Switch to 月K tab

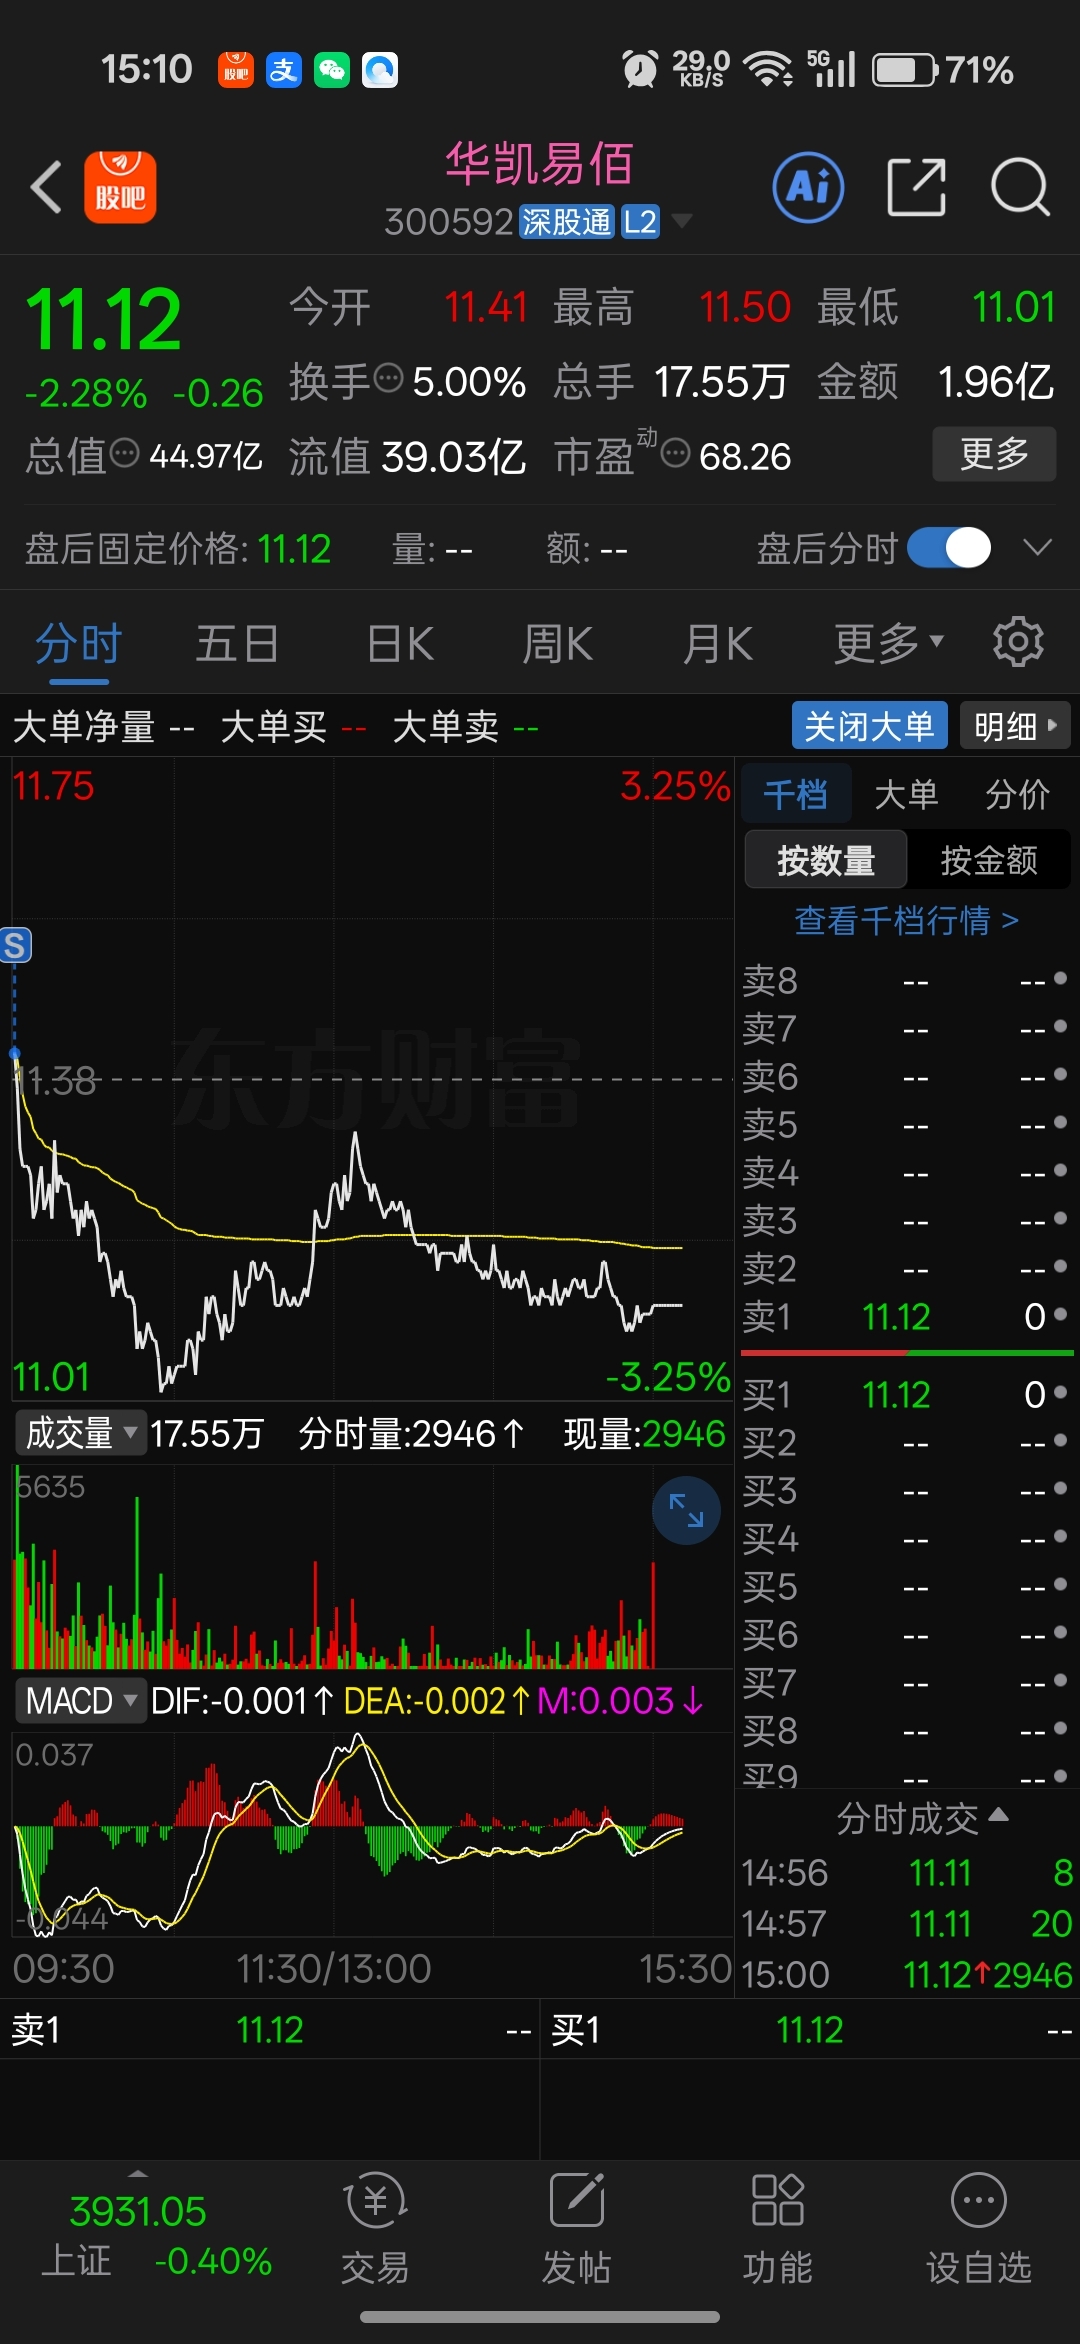(x=717, y=643)
